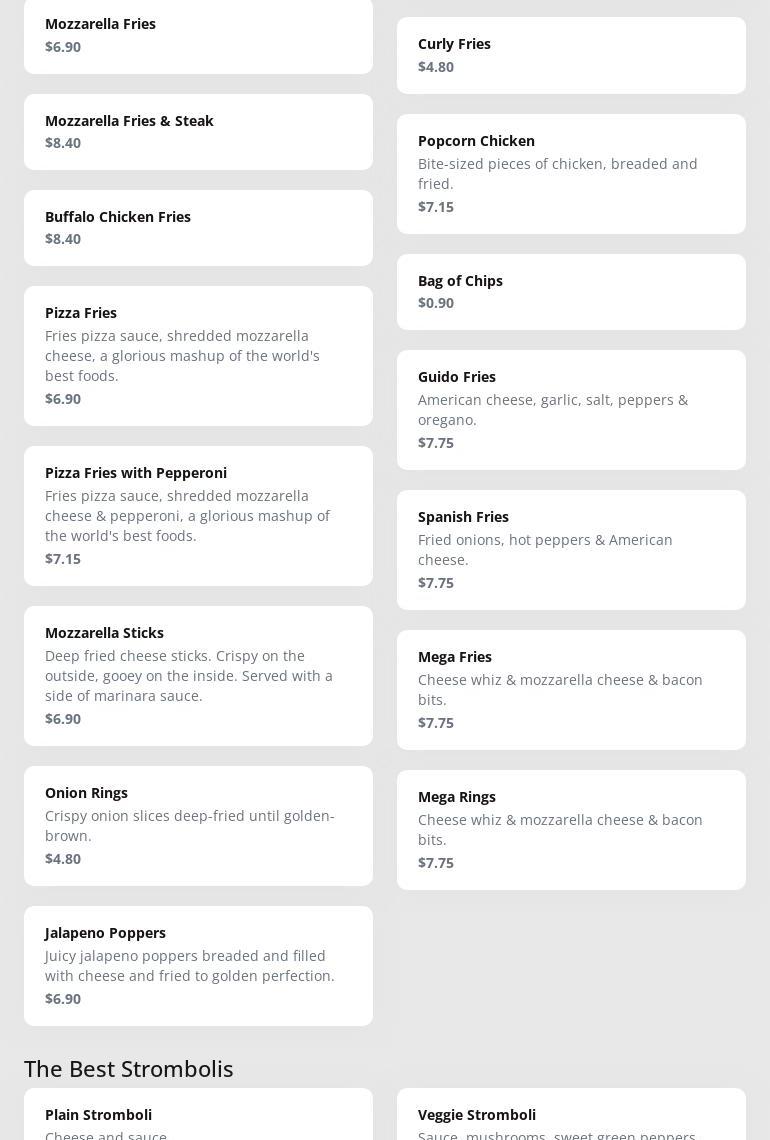Select the Mega Rings card

572,830
